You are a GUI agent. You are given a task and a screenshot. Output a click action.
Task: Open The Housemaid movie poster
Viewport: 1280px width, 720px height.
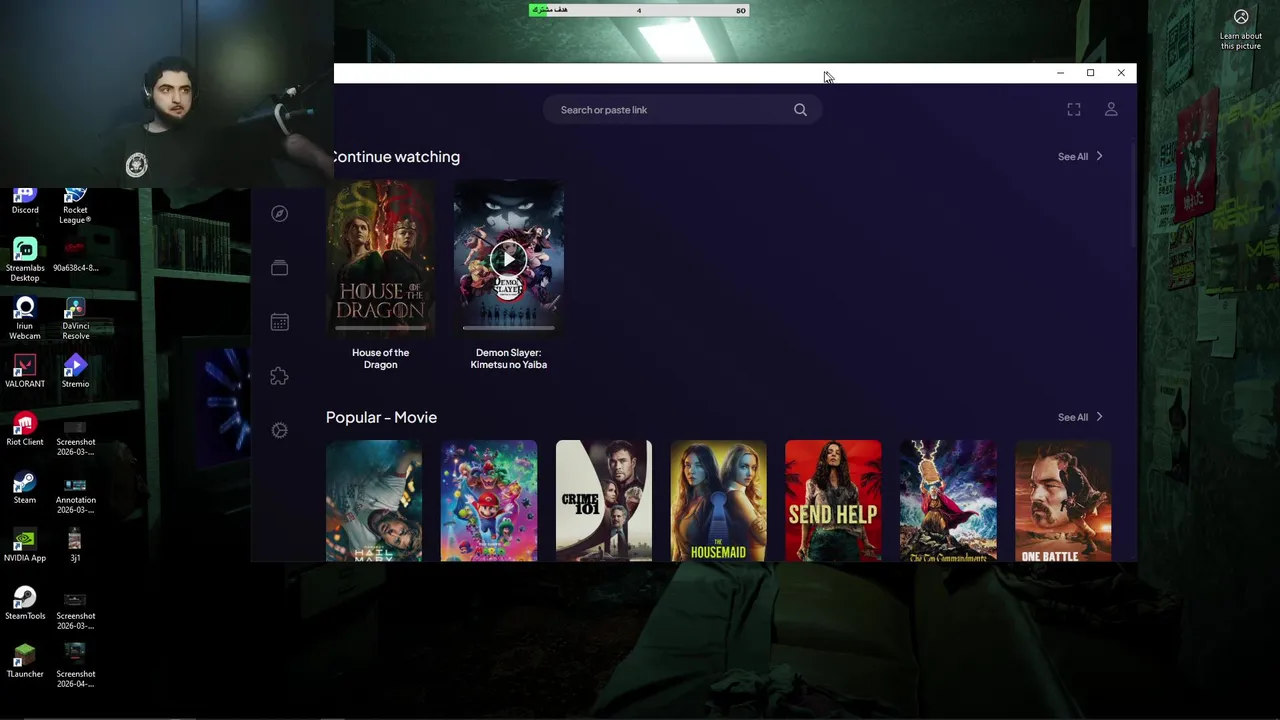[719, 501]
